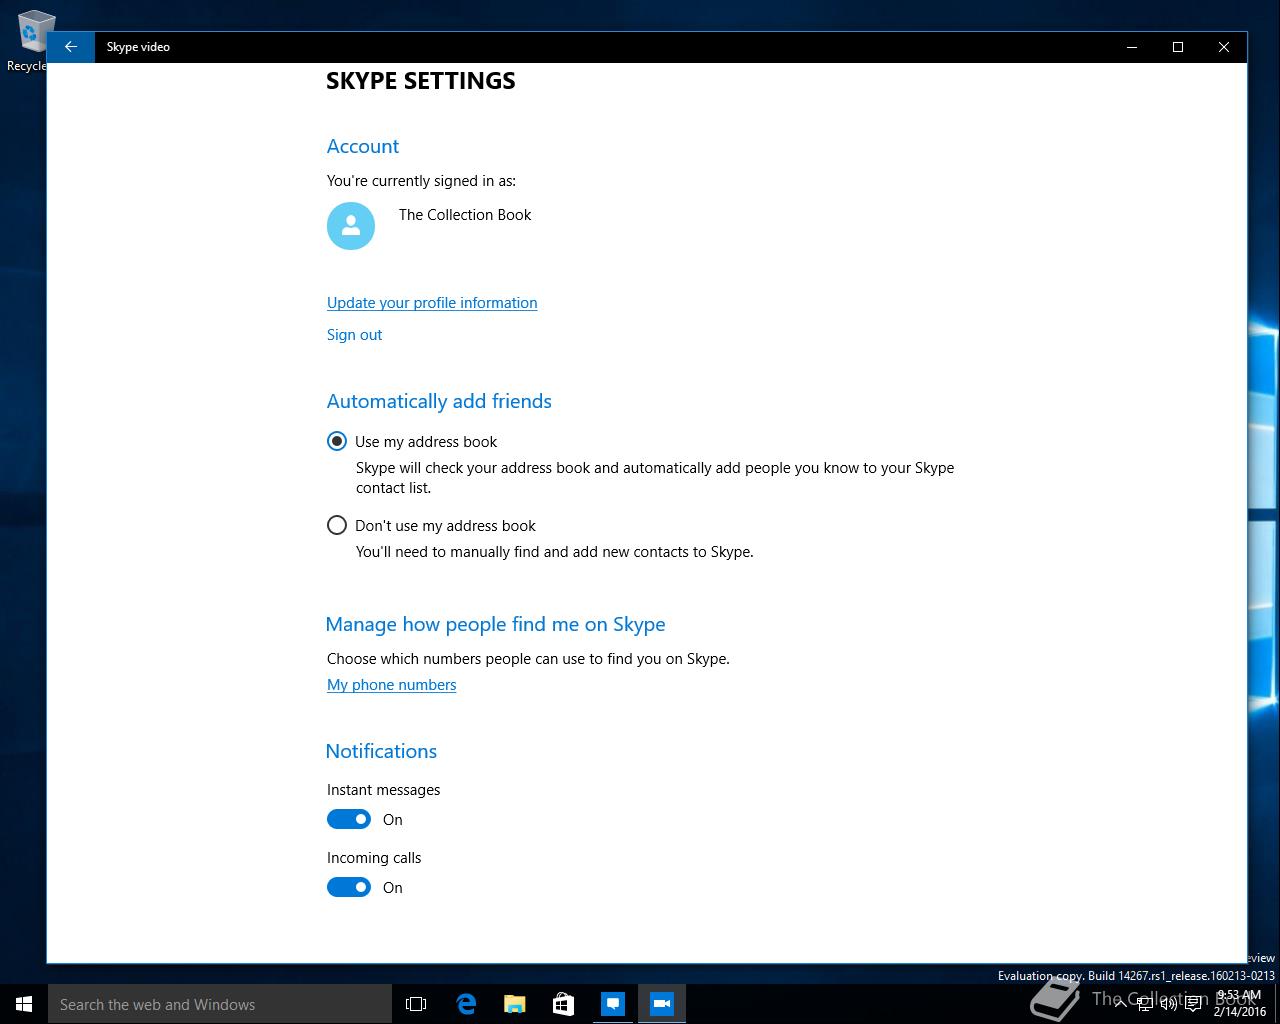Screen dimensions: 1280x1024
Task: Open Update your profile information link
Action: click(x=432, y=303)
